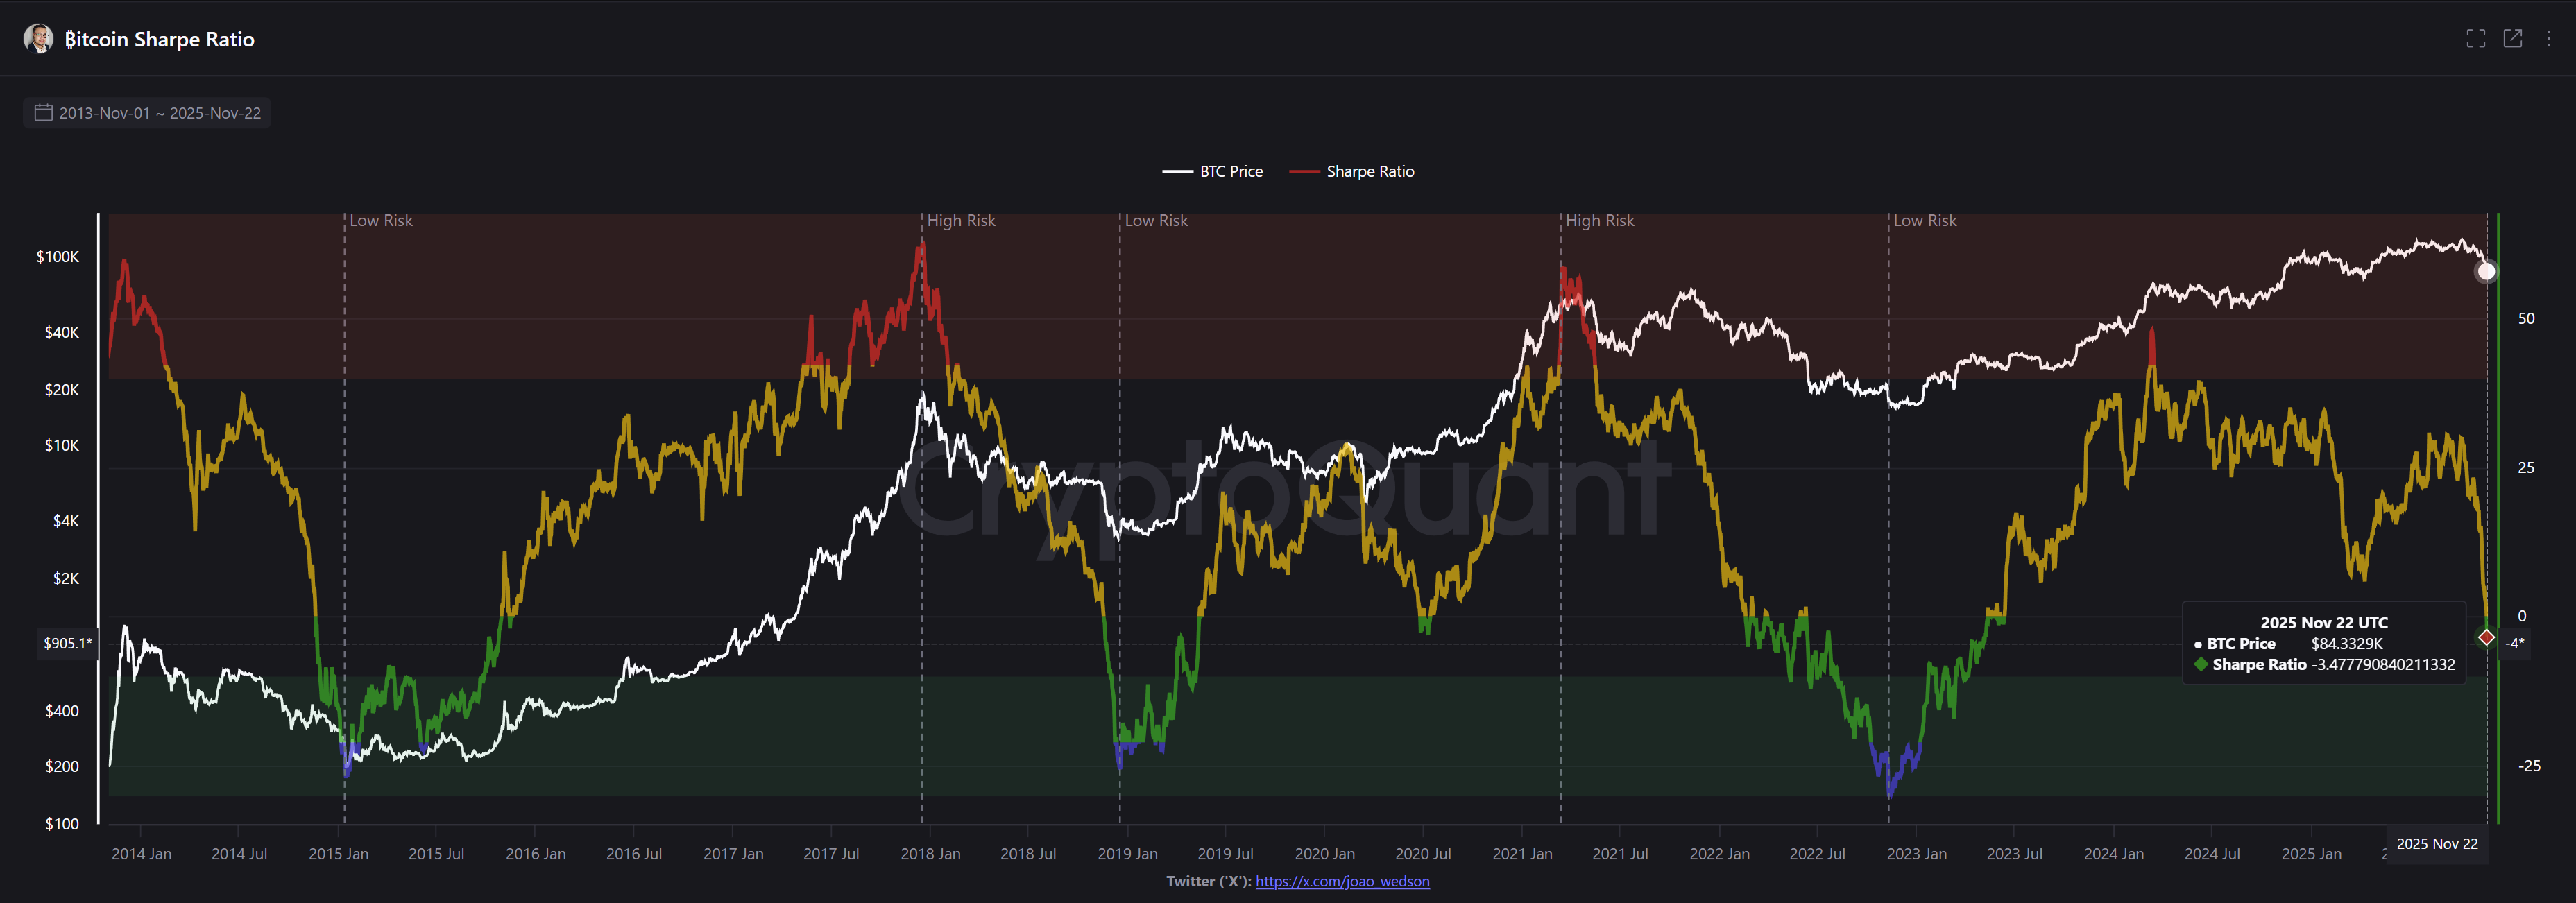
Task: Click the 2025 Nov 22 date axis label
Action: (x=2437, y=844)
